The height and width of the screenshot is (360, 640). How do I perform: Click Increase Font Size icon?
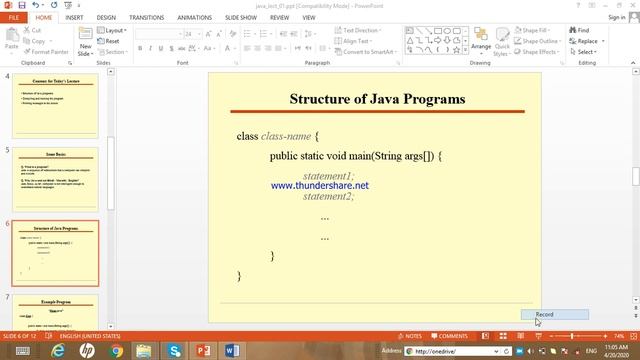[x=209, y=34]
